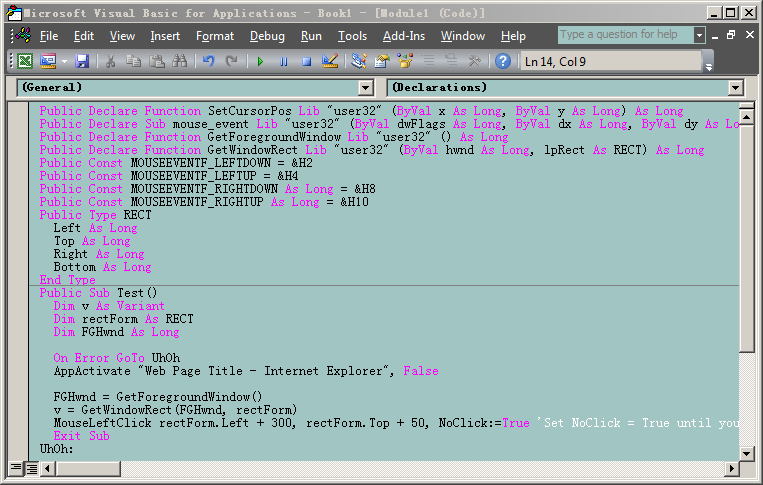Open the Insert menu
Screen dimensions: 763x485
(x=165, y=36)
